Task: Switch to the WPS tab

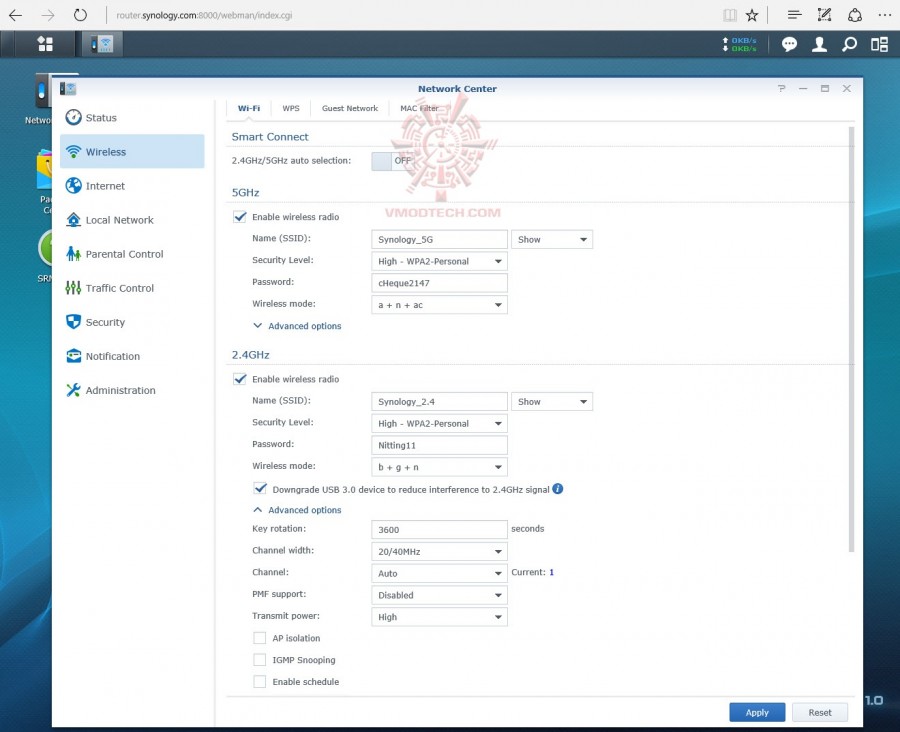Action: click(x=290, y=108)
